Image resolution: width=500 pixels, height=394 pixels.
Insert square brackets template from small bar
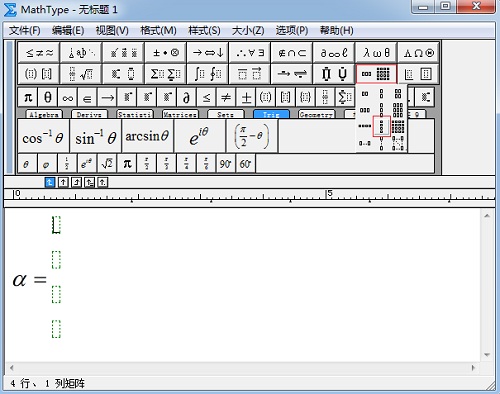click(x=286, y=97)
